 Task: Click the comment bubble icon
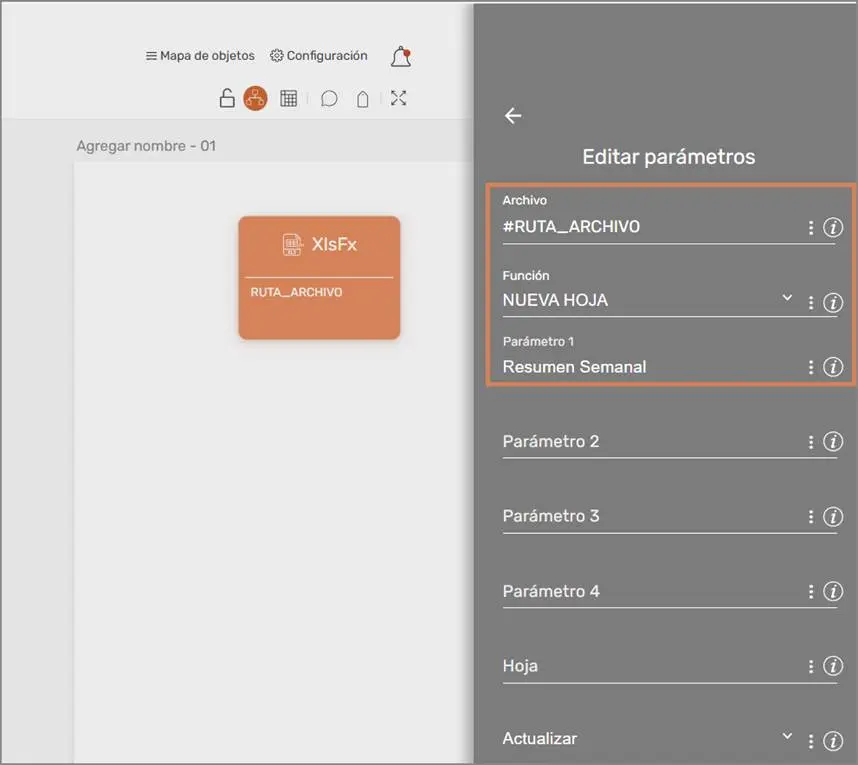tap(329, 98)
